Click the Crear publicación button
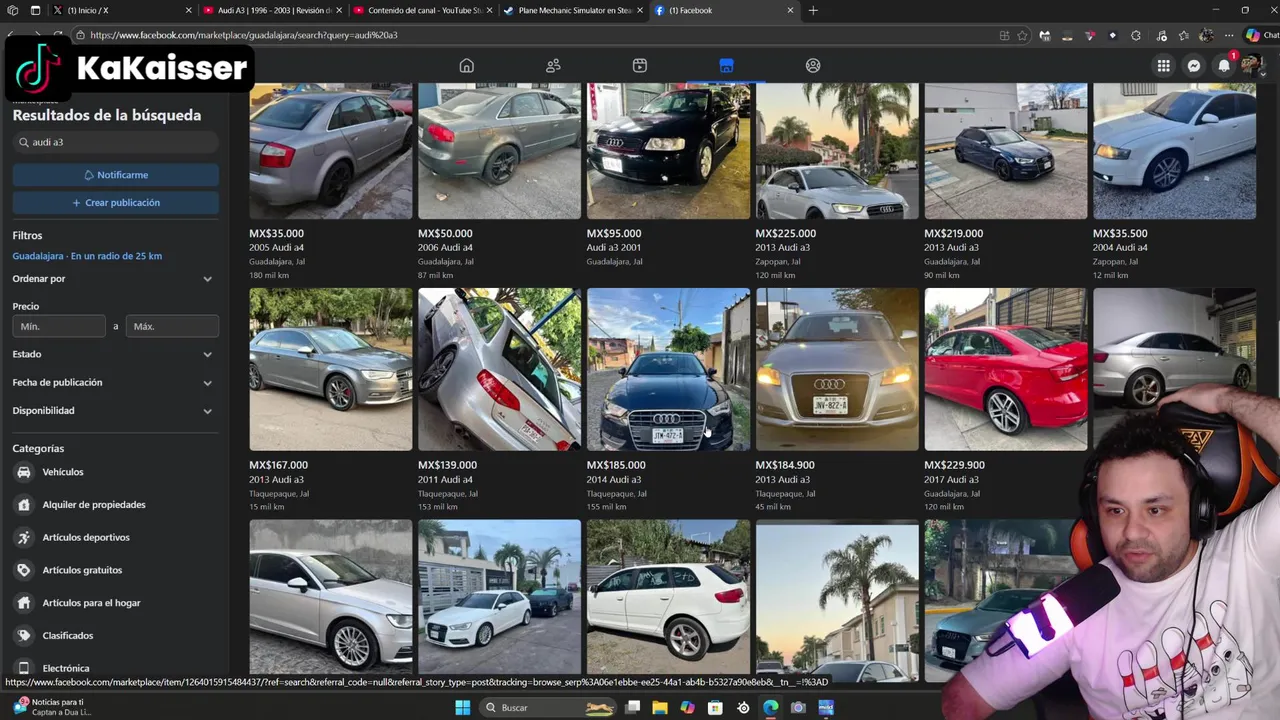Screen dimensions: 1280x720 pyautogui.click(x=116, y=203)
